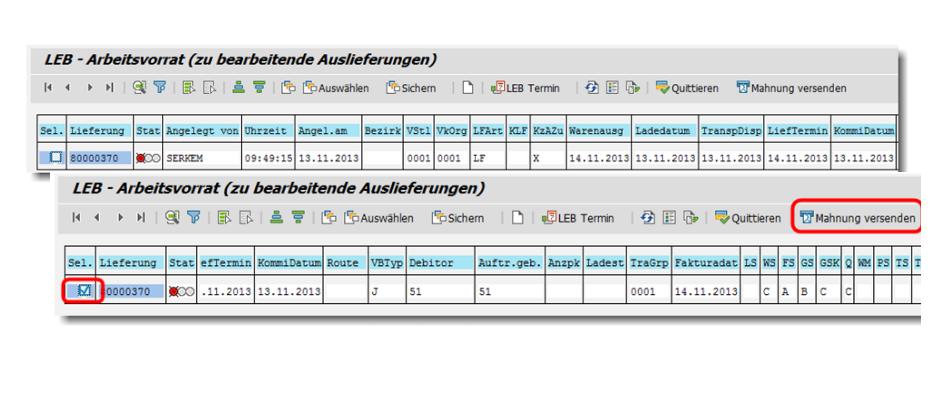940x400 pixels.
Task: Uncheck the red-highlighted Sel. checkbox
Action: (84, 291)
